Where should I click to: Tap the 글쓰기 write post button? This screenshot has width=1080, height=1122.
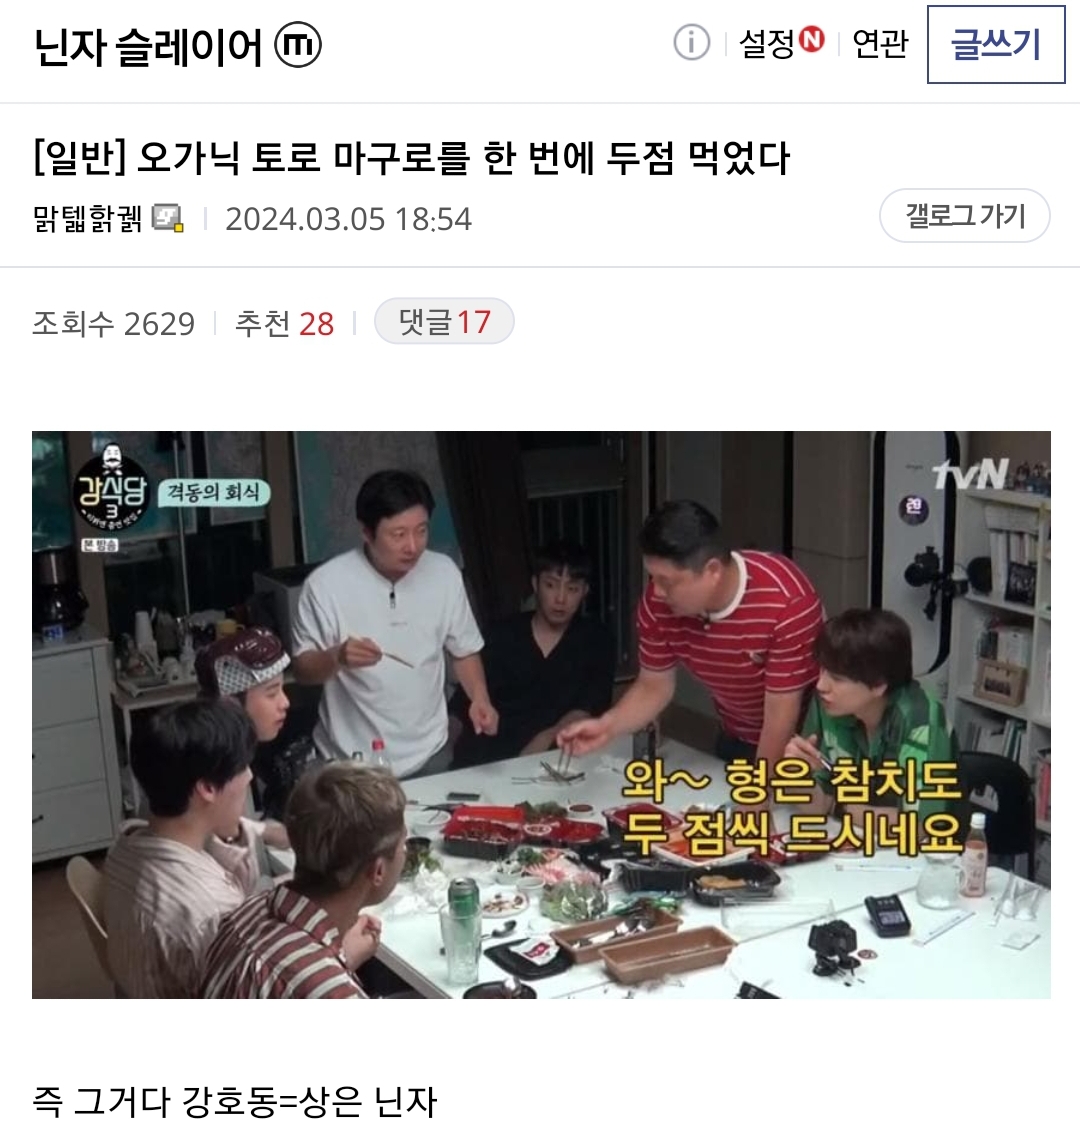(x=996, y=44)
